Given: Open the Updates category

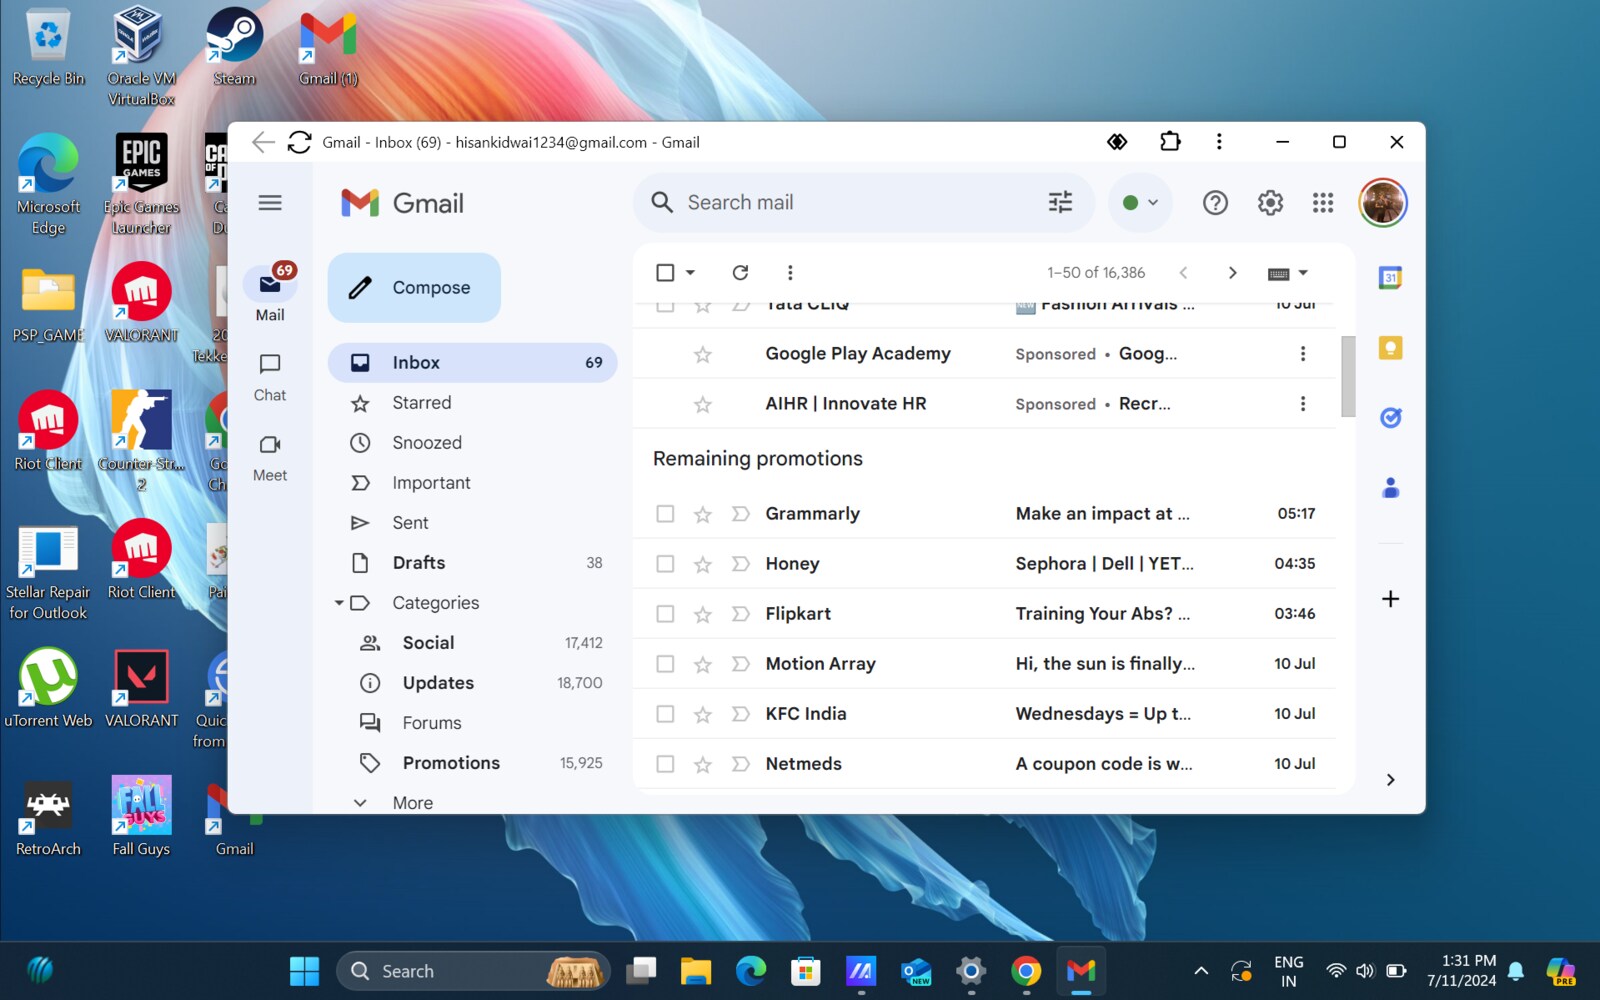Looking at the screenshot, I should pos(438,682).
